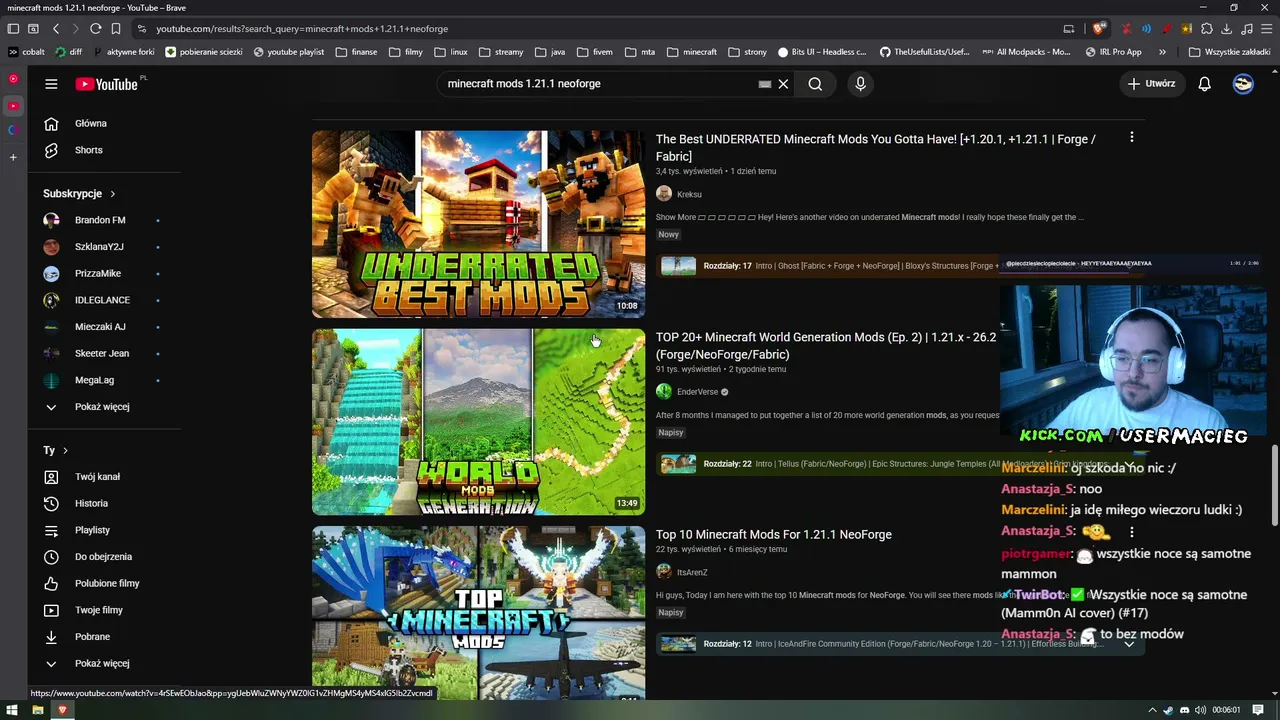Open options menu for the Underrated Mods video
The height and width of the screenshot is (720, 1280).
pyautogui.click(x=1131, y=137)
